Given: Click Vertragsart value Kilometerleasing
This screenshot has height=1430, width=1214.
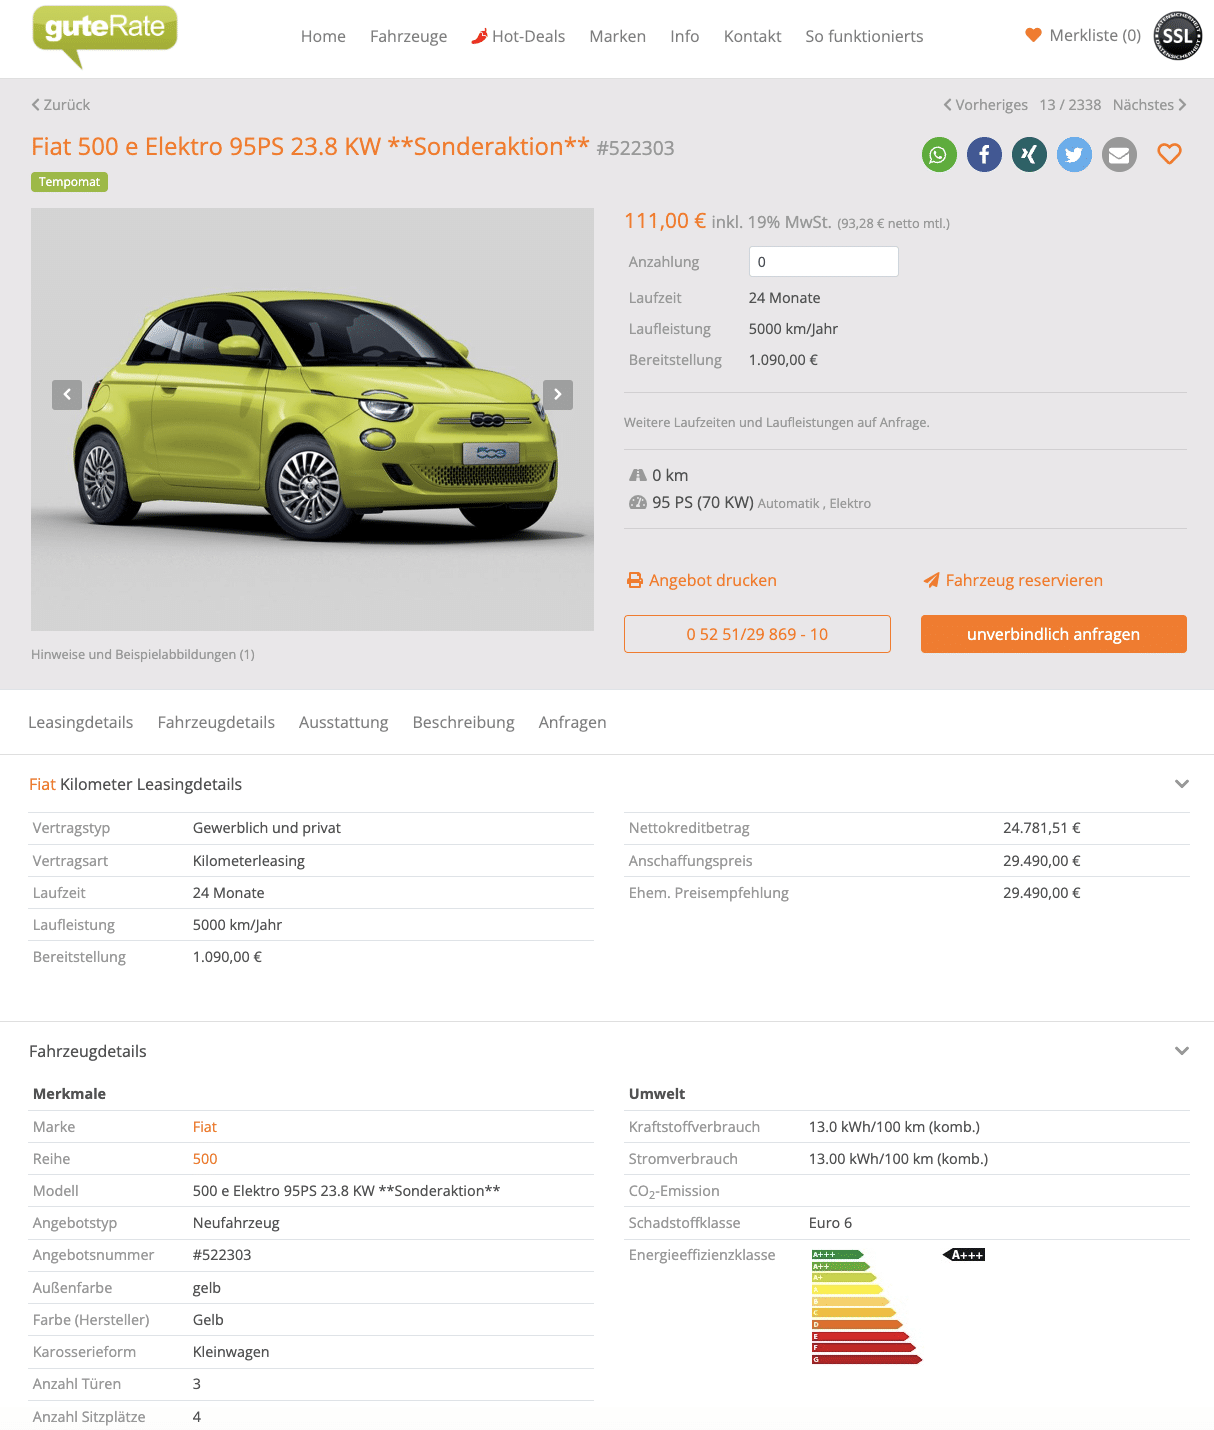Looking at the screenshot, I should click(x=249, y=861).
